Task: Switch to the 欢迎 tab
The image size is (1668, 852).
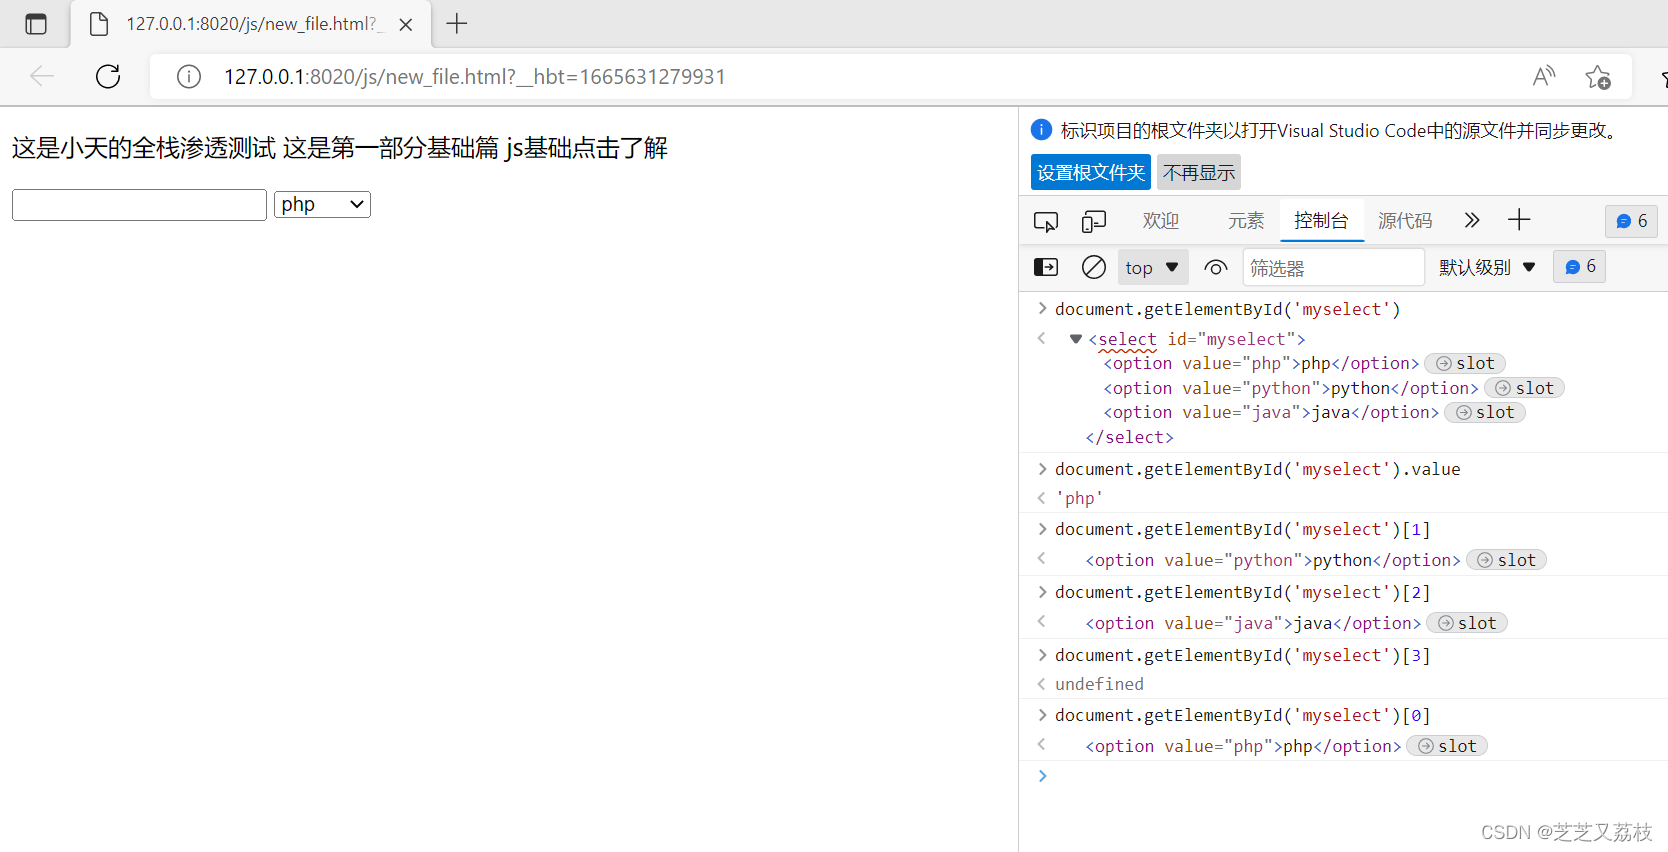Action: 1161,220
